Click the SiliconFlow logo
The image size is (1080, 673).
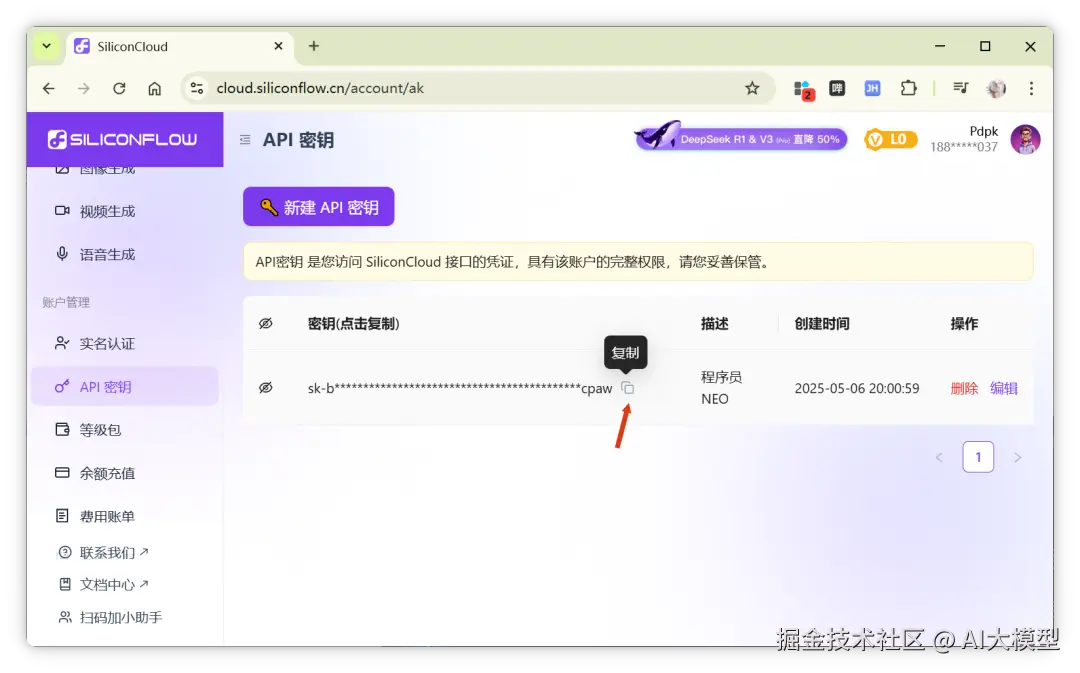123,140
